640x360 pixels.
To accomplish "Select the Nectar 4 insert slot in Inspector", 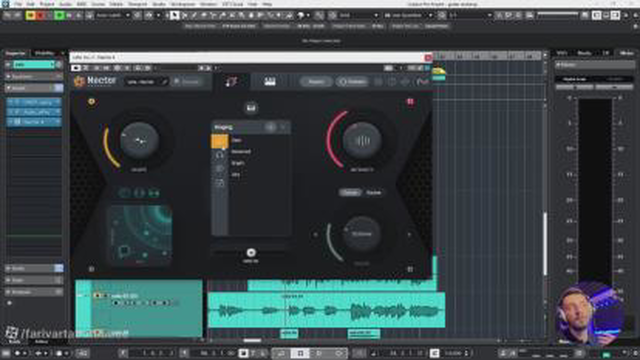I will (34, 122).
